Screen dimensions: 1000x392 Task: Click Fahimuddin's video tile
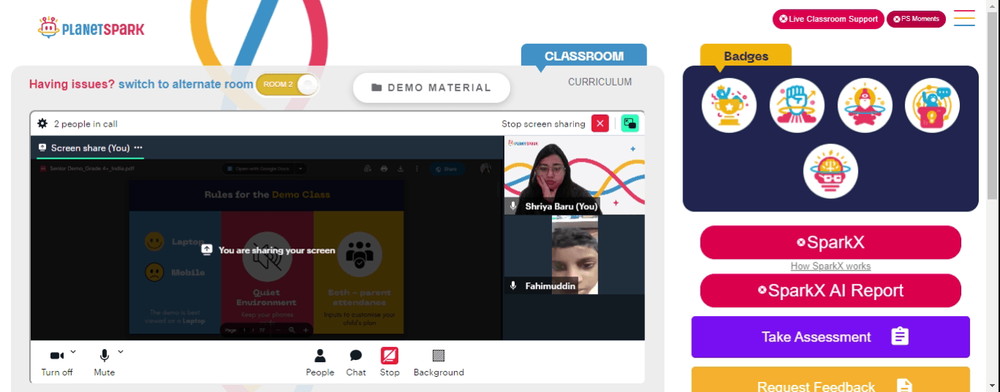click(574, 254)
